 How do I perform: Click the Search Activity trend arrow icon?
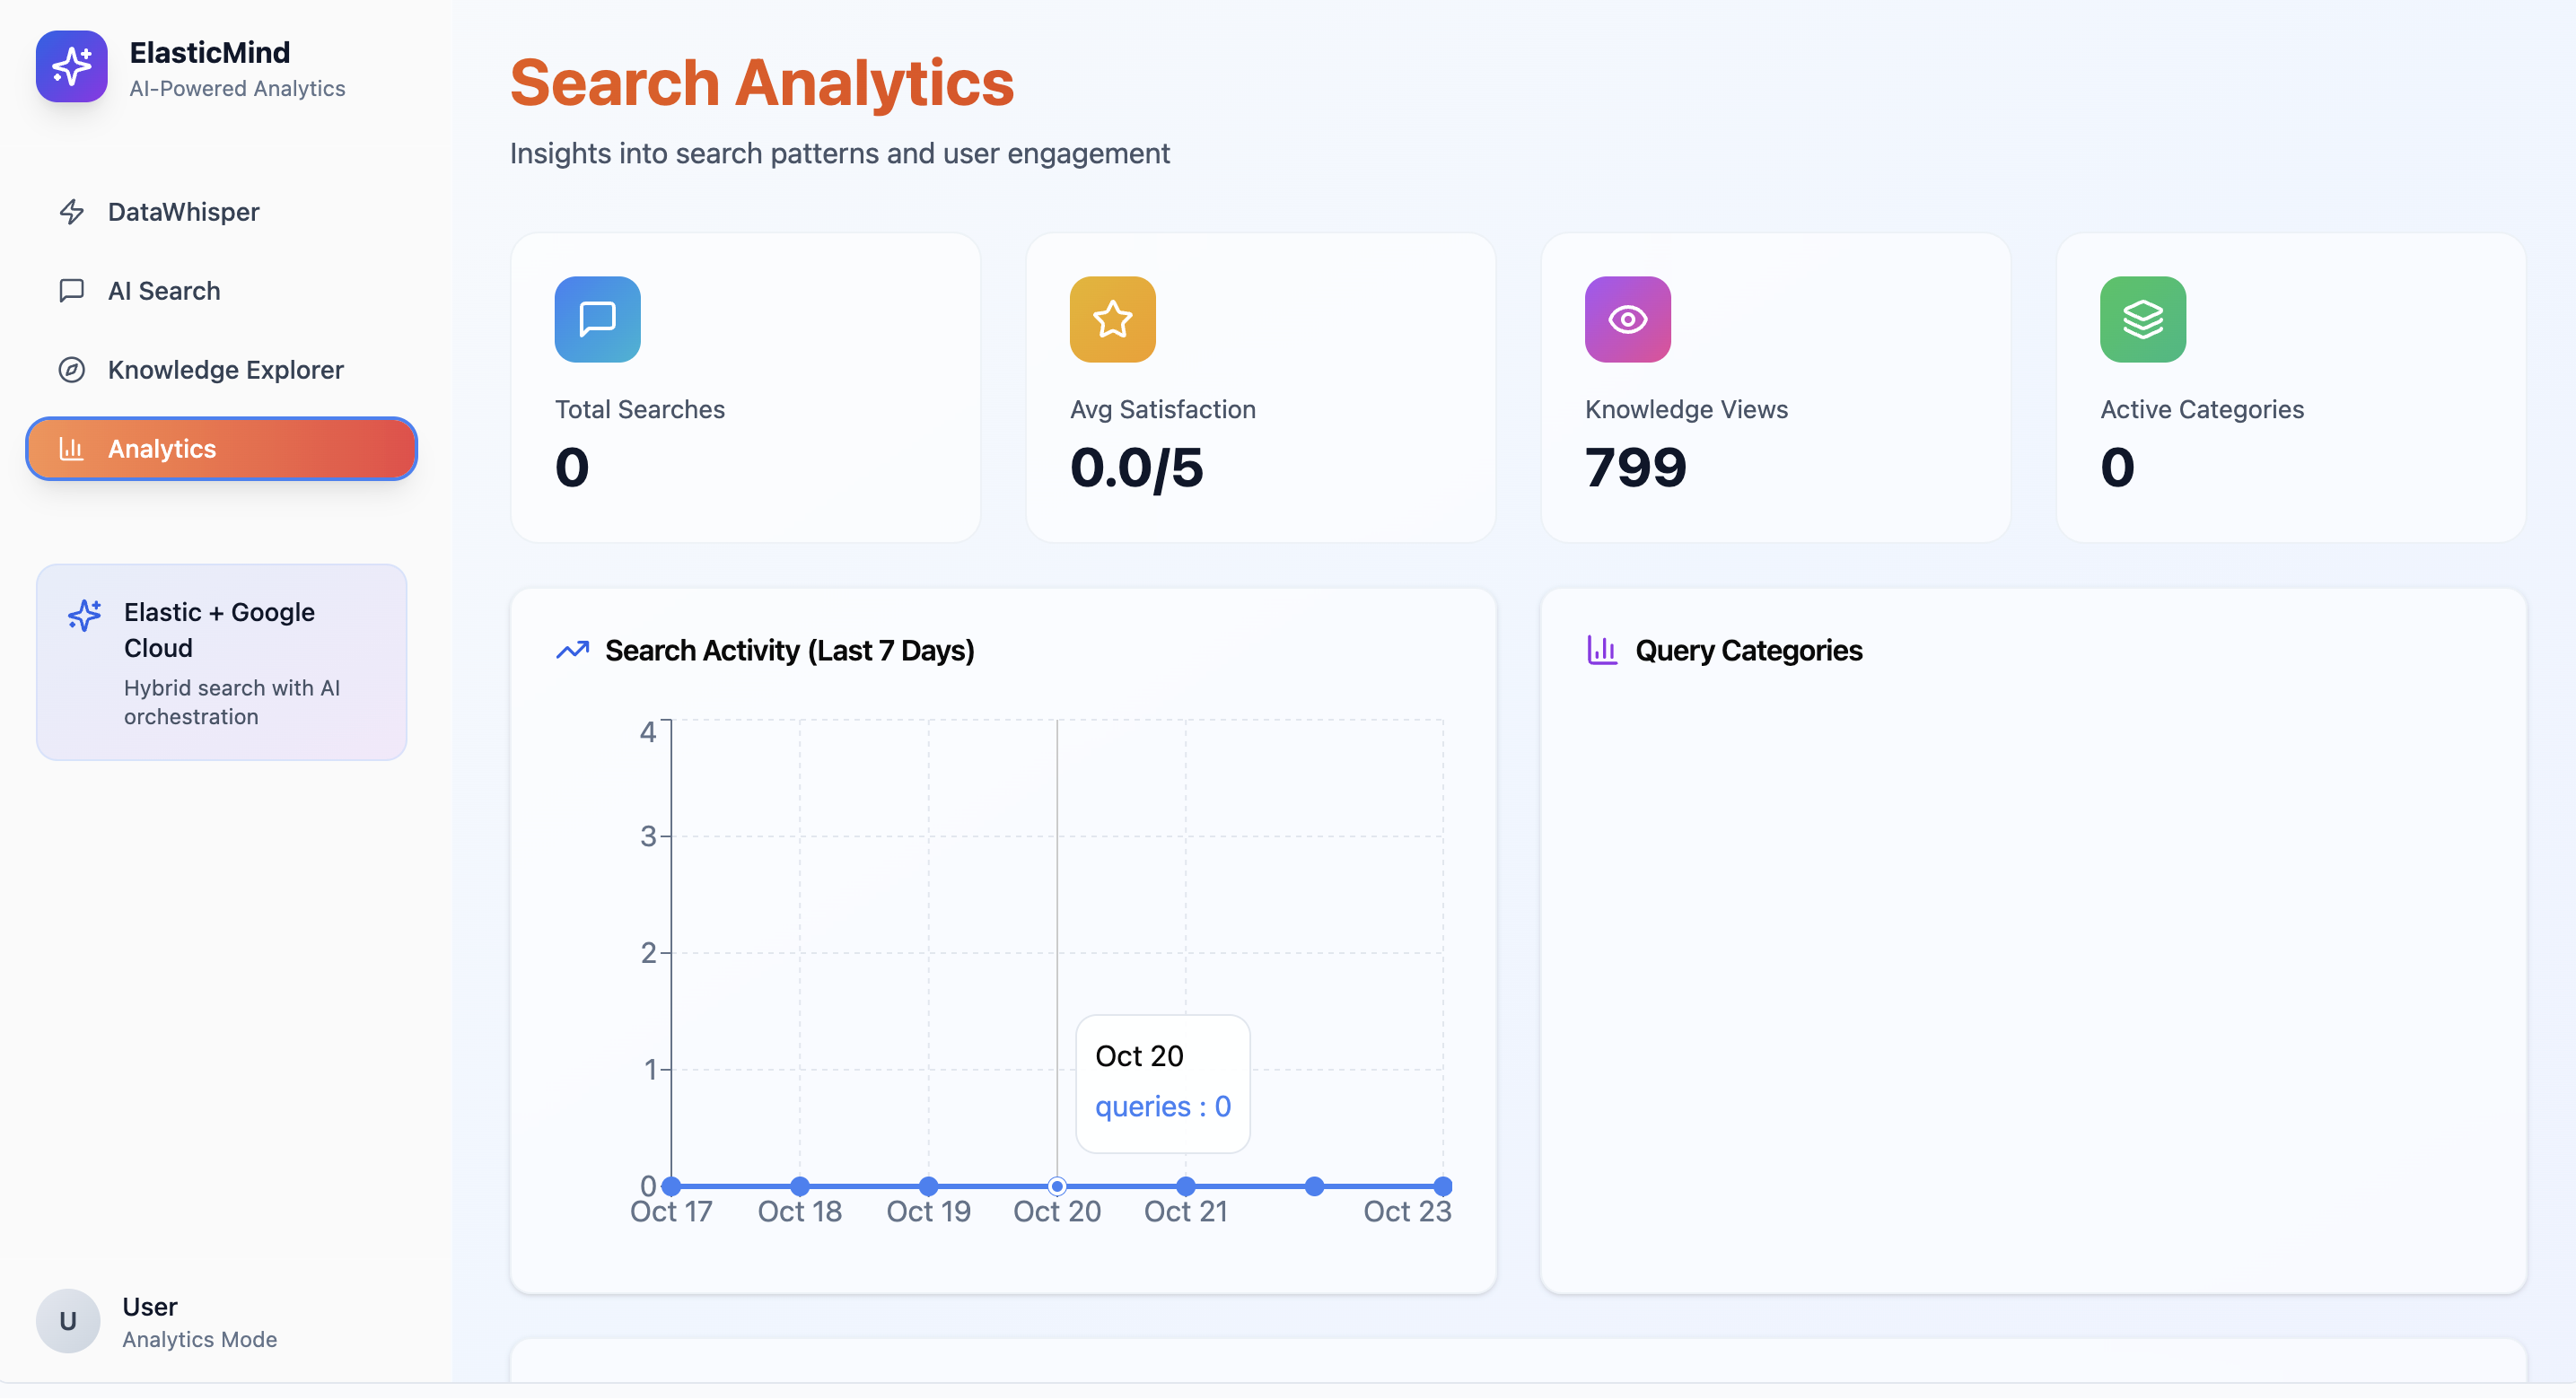point(572,651)
